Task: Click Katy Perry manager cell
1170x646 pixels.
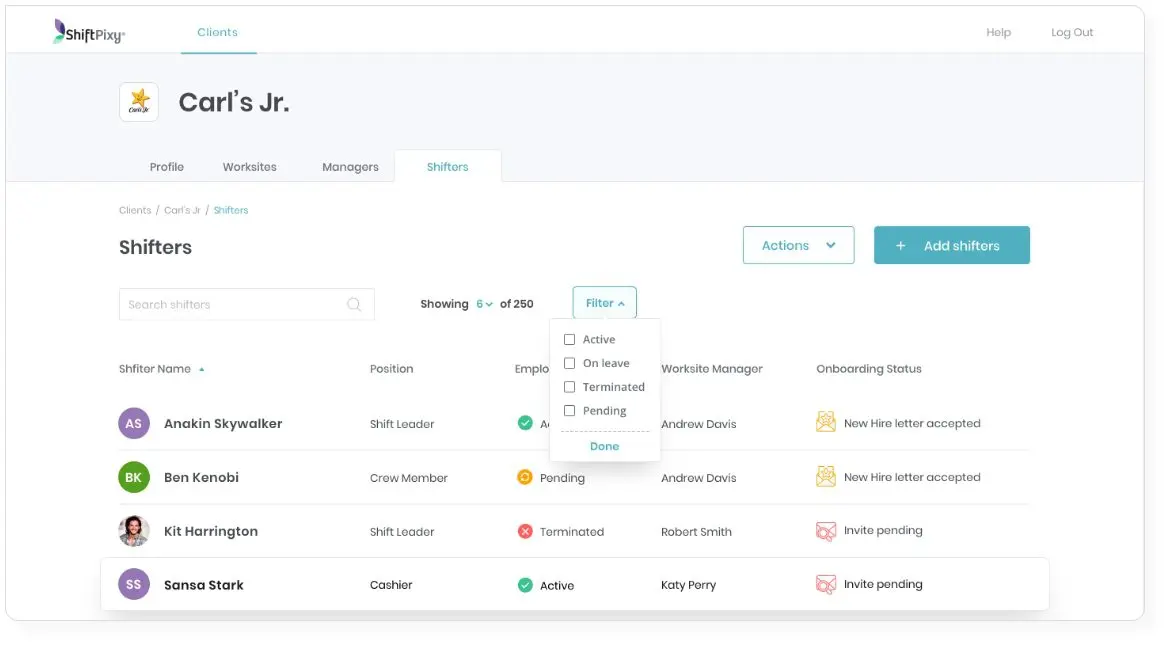Action: pos(688,585)
